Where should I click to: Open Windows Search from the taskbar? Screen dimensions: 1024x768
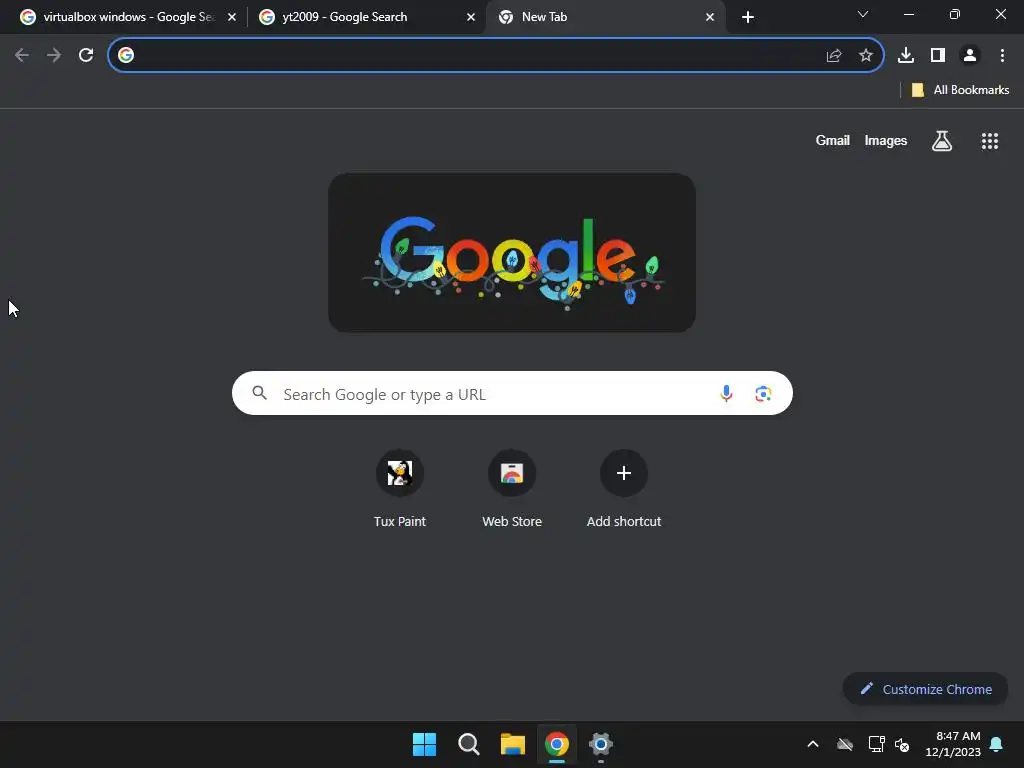point(468,744)
